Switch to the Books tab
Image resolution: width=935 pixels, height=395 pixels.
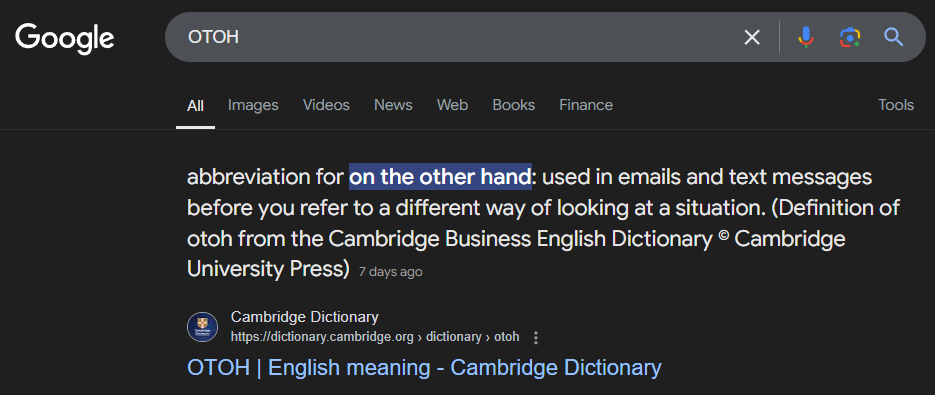pos(513,105)
